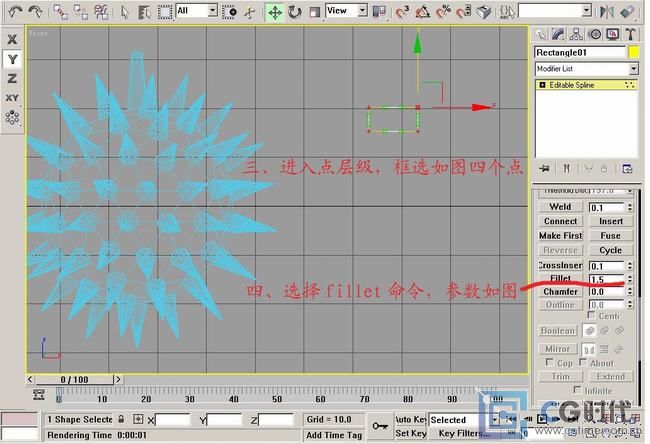The width and height of the screenshot is (650, 444).
Task: Click the Pin Stack icon below the stack
Action: pyautogui.click(x=545, y=168)
